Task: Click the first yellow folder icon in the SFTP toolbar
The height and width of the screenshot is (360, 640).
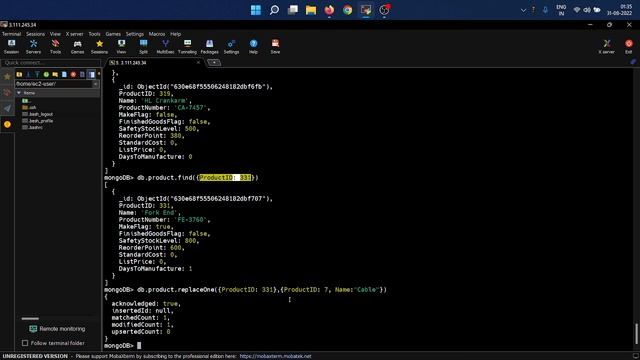Action: coord(19,74)
